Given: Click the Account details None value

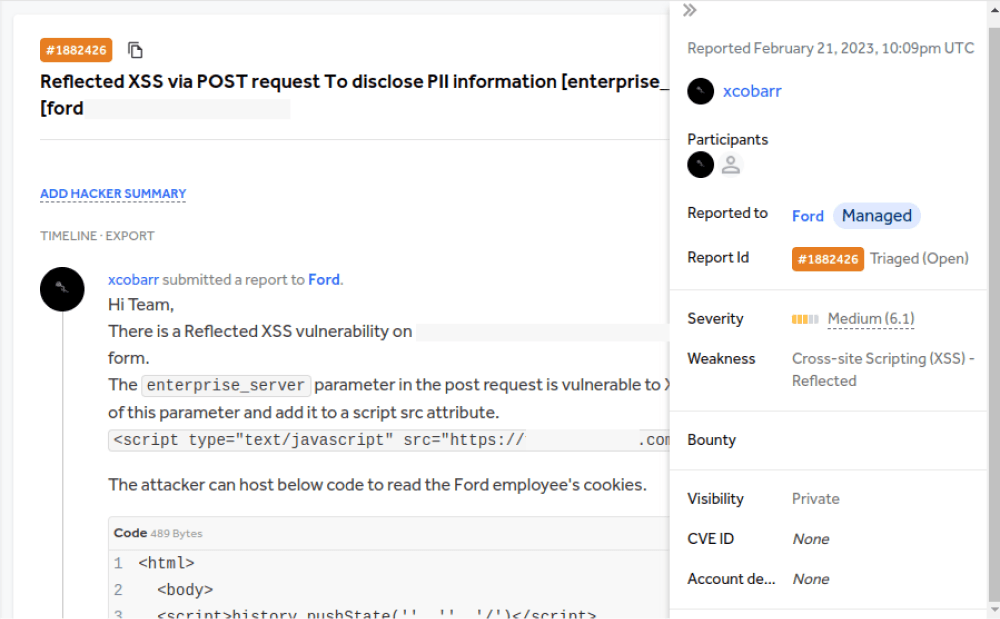Looking at the screenshot, I should [811, 579].
